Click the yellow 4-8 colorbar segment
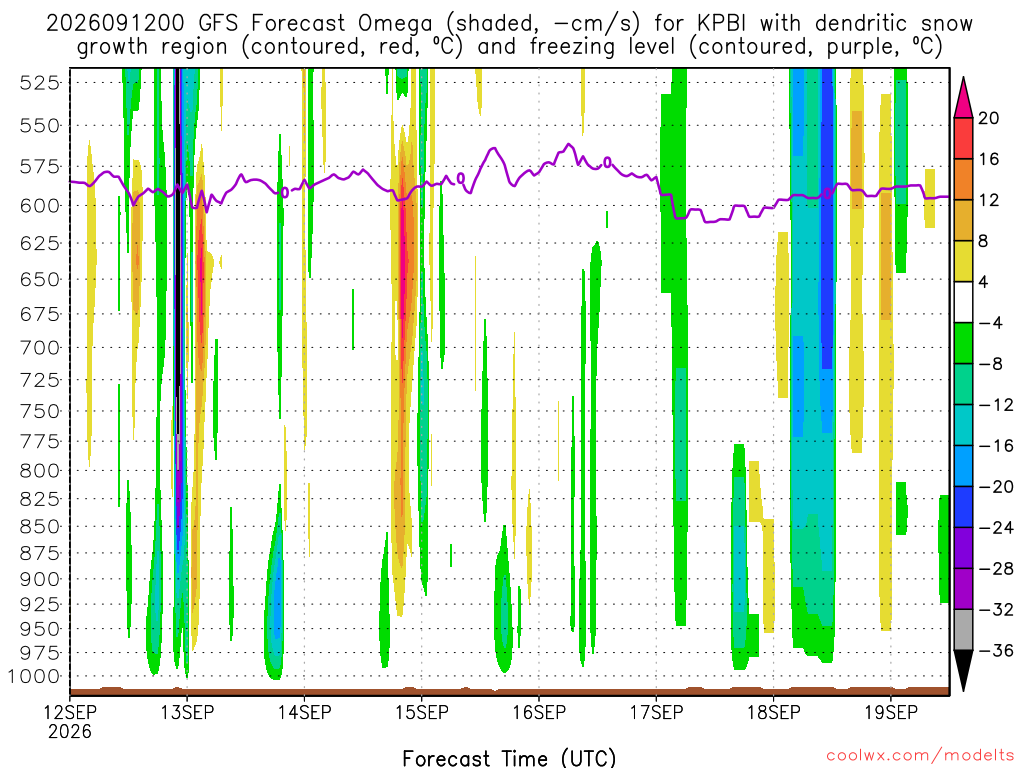The height and width of the screenshot is (768, 1024). point(963,261)
